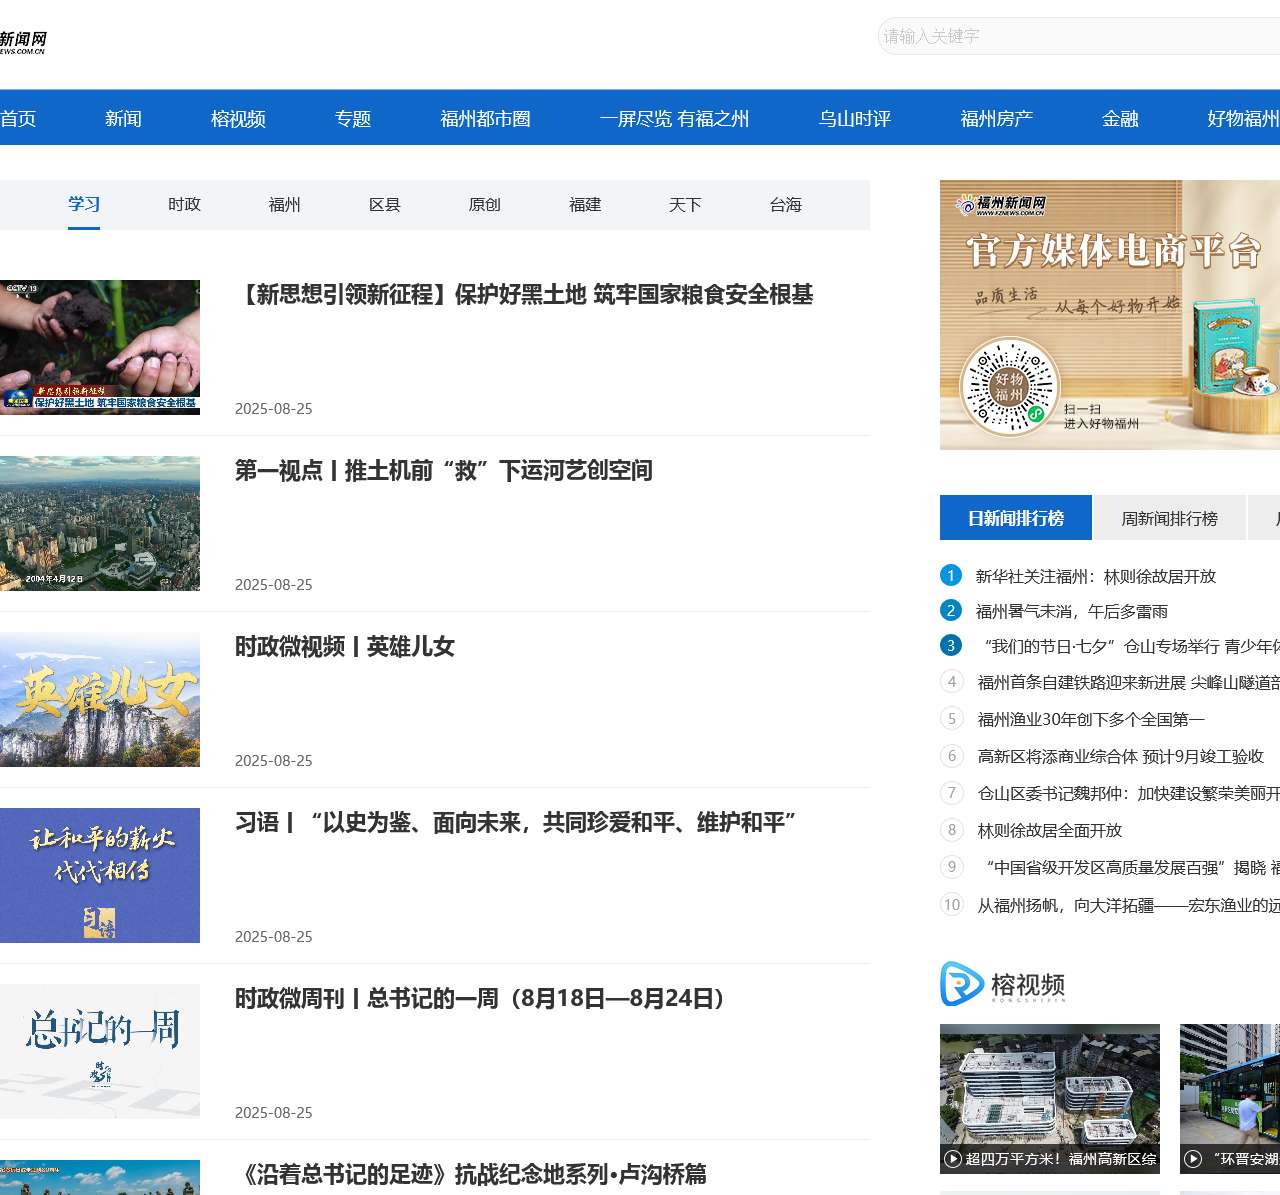Click the 英雄儿女 article thumbnail
This screenshot has width=1280, height=1195.
(x=100, y=699)
